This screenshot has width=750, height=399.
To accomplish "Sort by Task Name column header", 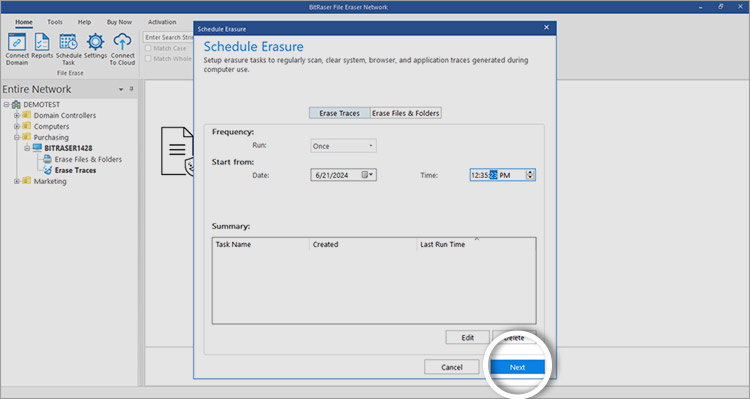I will [261, 244].
